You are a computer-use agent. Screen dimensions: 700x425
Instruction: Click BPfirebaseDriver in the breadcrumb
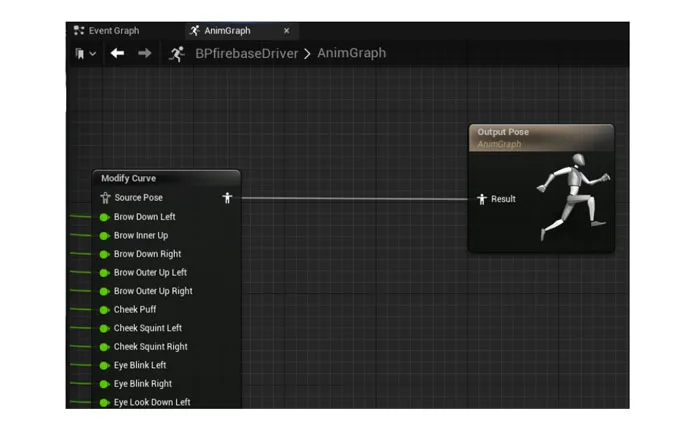pyautogui.click(x=246, y=54)
